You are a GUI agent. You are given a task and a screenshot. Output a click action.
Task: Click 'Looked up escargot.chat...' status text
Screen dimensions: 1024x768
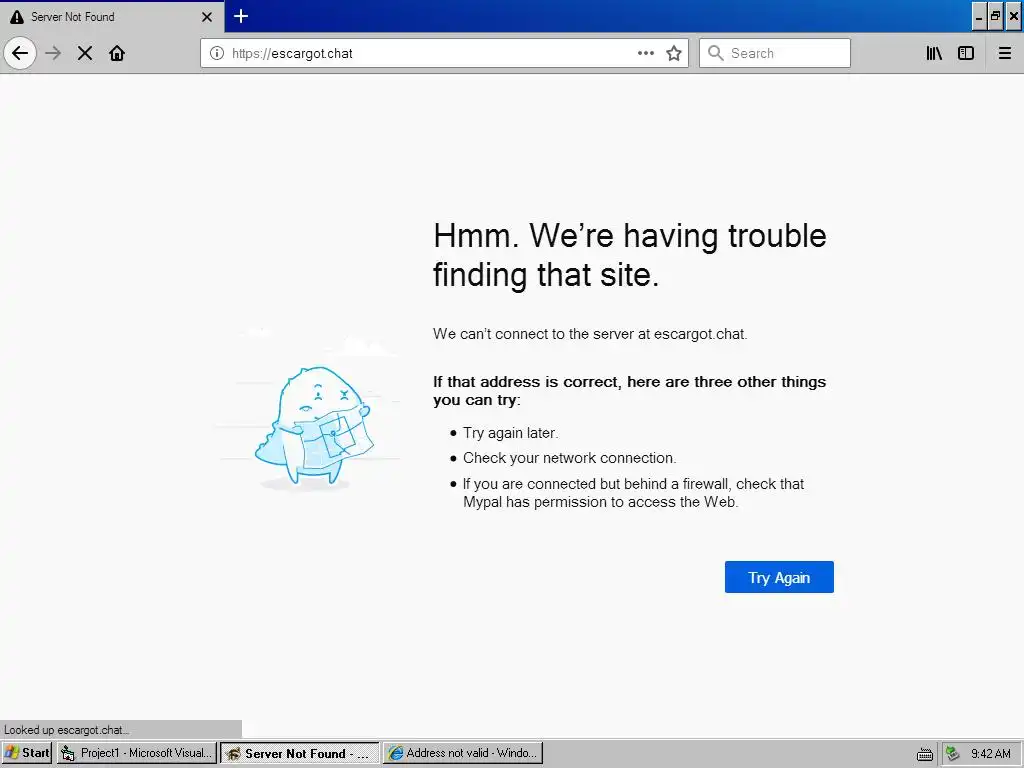click(67, 729)
